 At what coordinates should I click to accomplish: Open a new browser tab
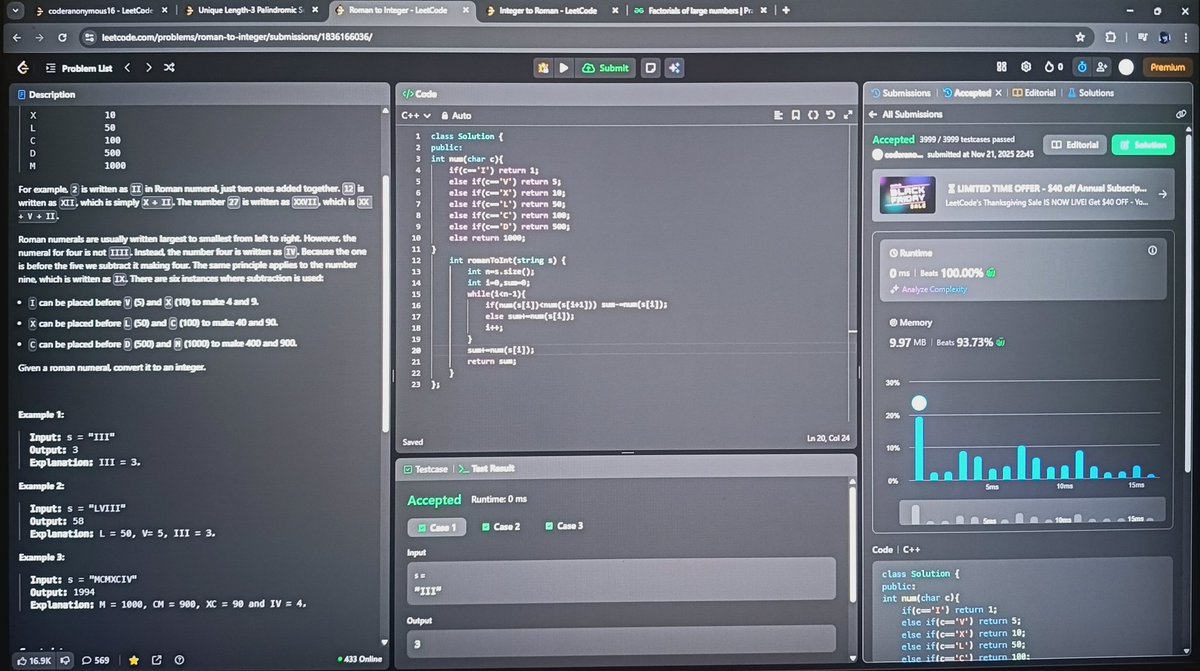(787, 10)
